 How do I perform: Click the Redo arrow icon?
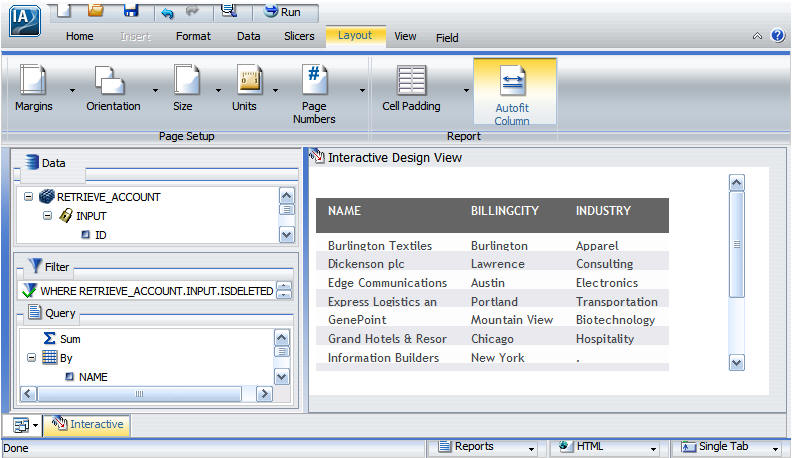click(x=192, y=10)
